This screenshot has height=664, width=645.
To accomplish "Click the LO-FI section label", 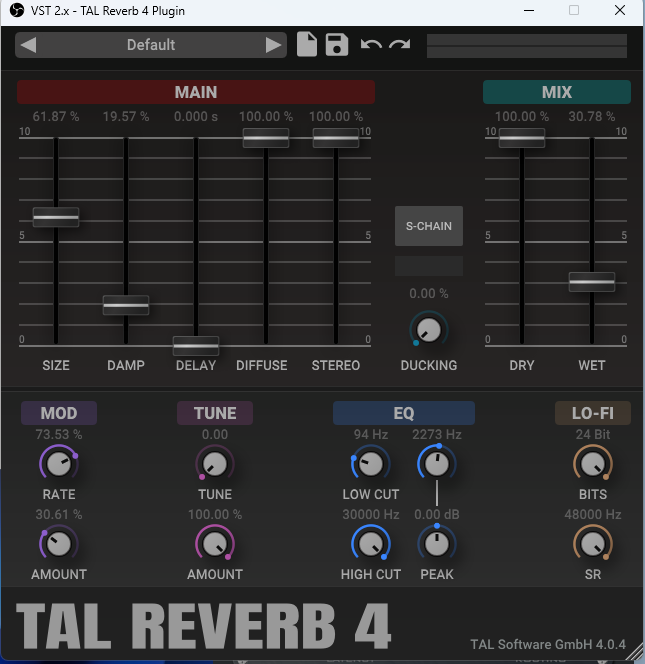I will (x=592, y=413).
